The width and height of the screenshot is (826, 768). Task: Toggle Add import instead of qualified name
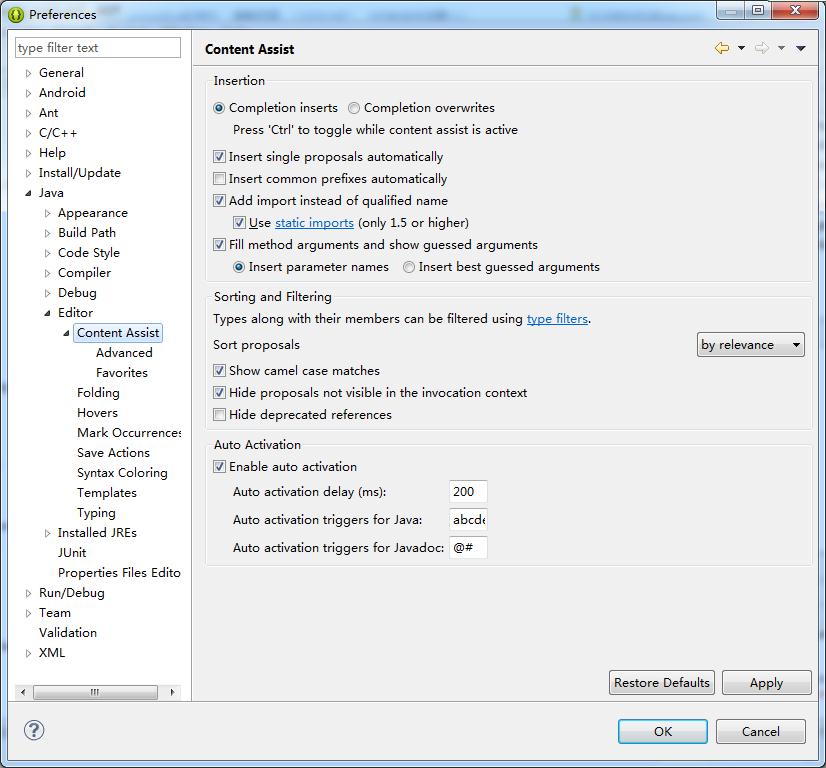pyautogui.click(x=219, y=201)
